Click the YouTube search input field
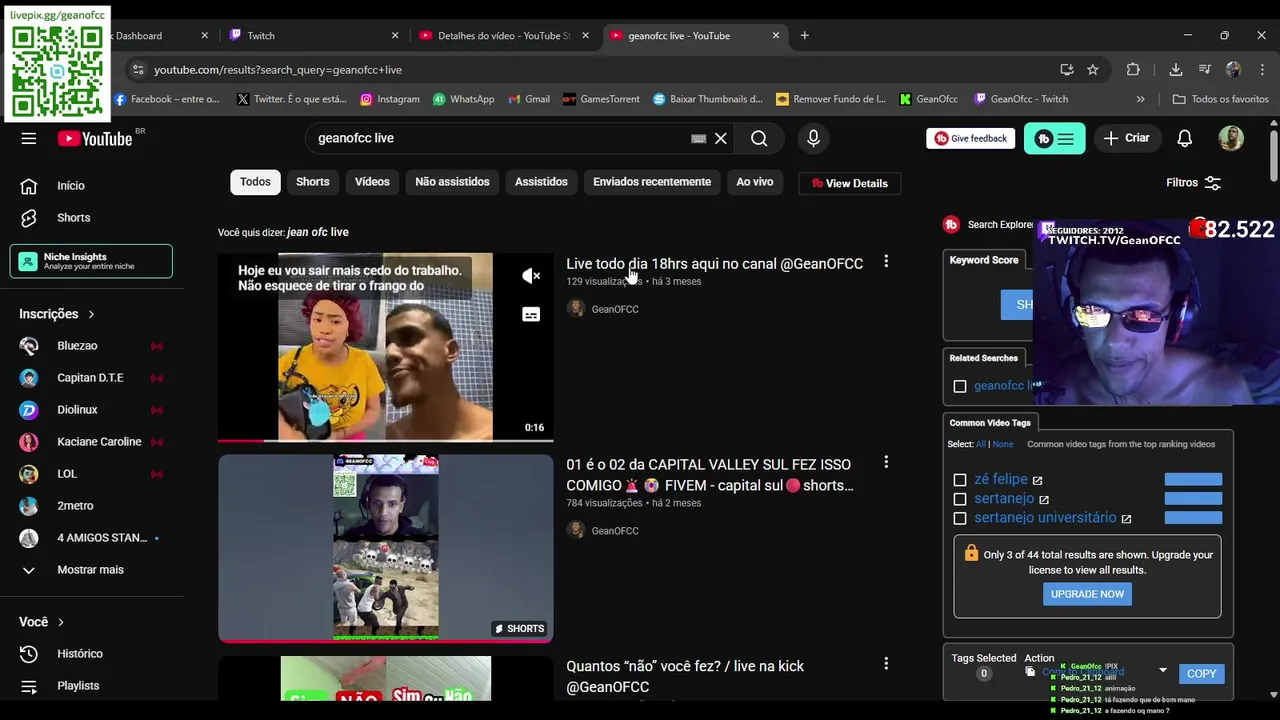The image size is (1280, 720). tap(500, 138)
